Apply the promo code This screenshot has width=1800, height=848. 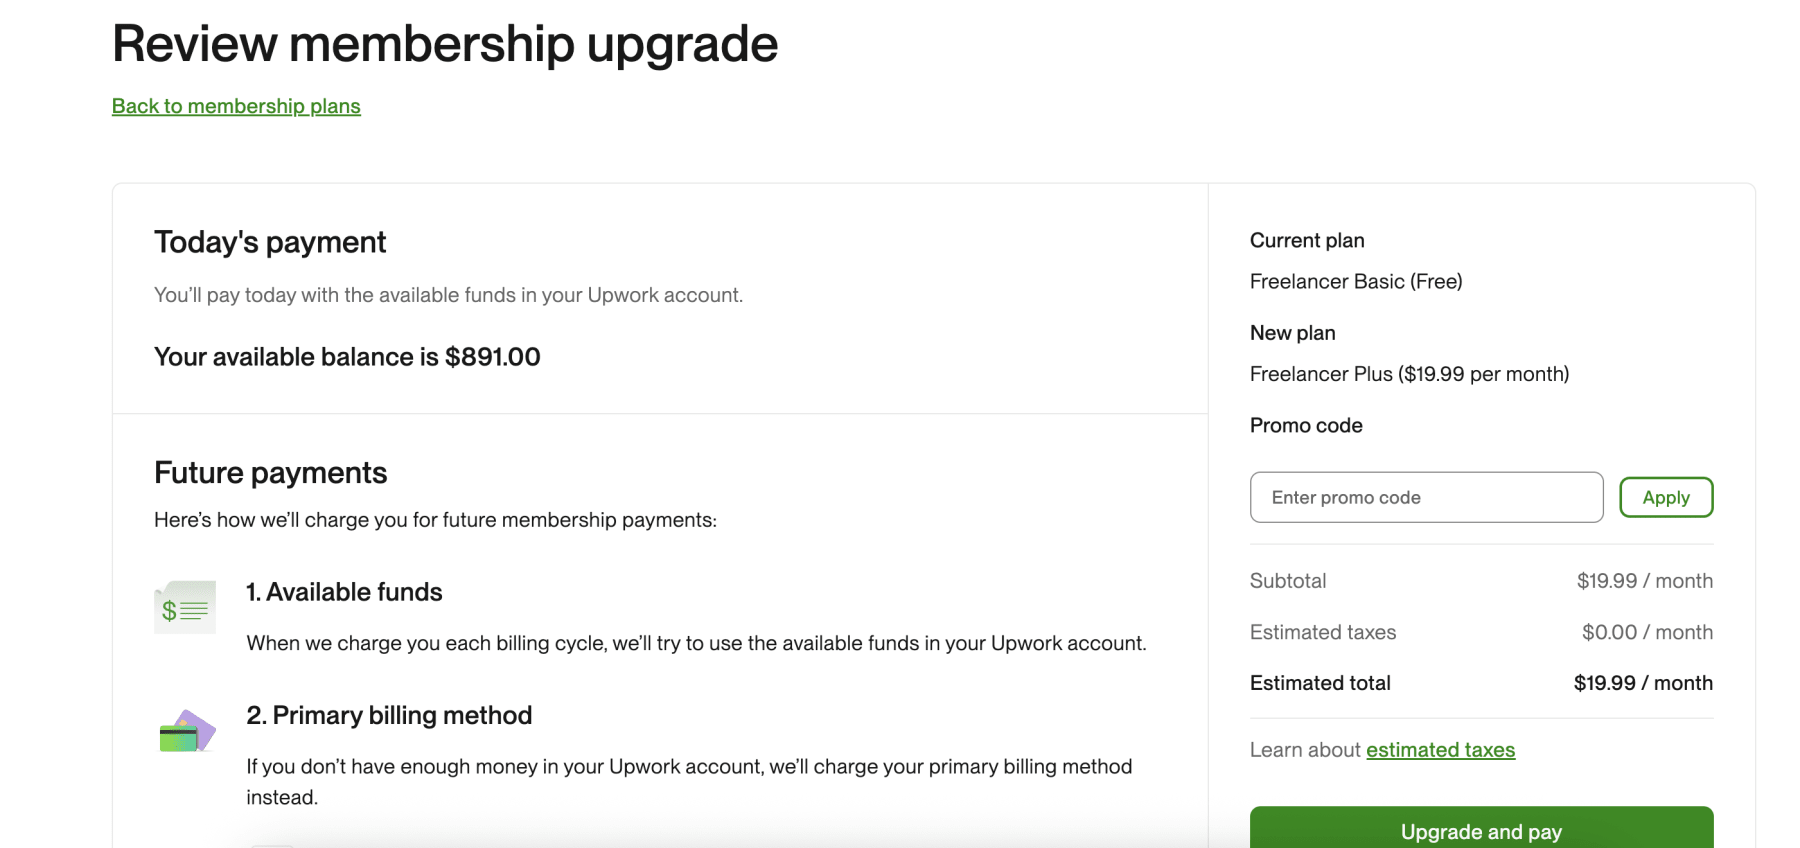click(x=1665, y=497)
